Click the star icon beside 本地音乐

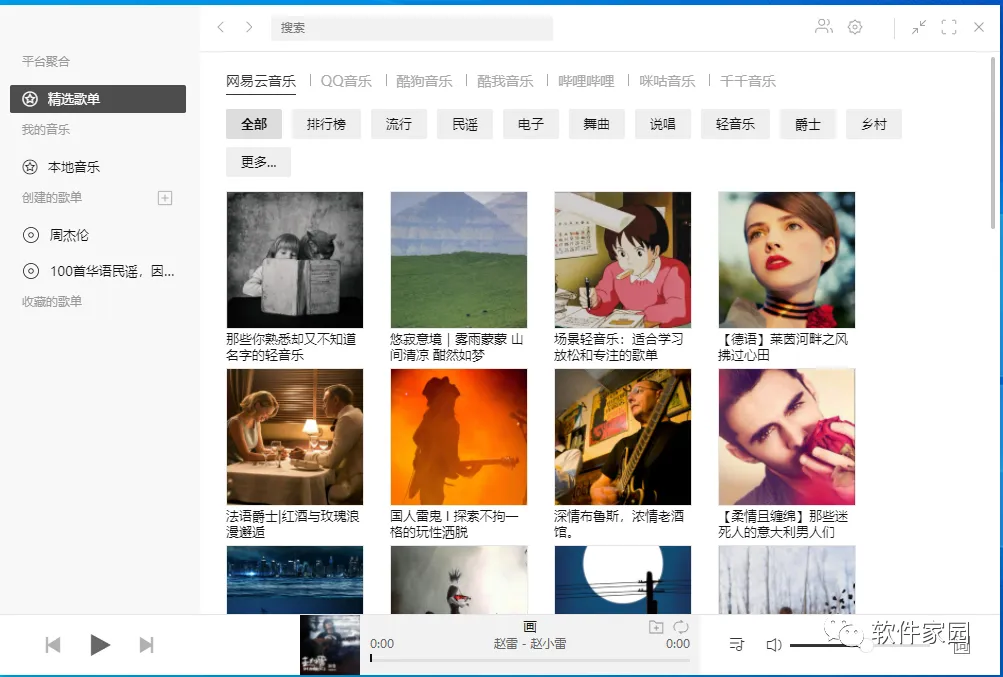[x=30, y=167]
